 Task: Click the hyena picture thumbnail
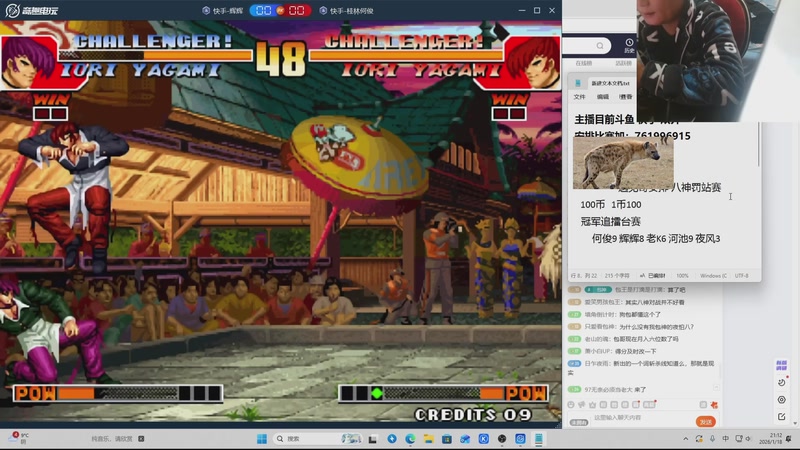[x=623, y=163]
